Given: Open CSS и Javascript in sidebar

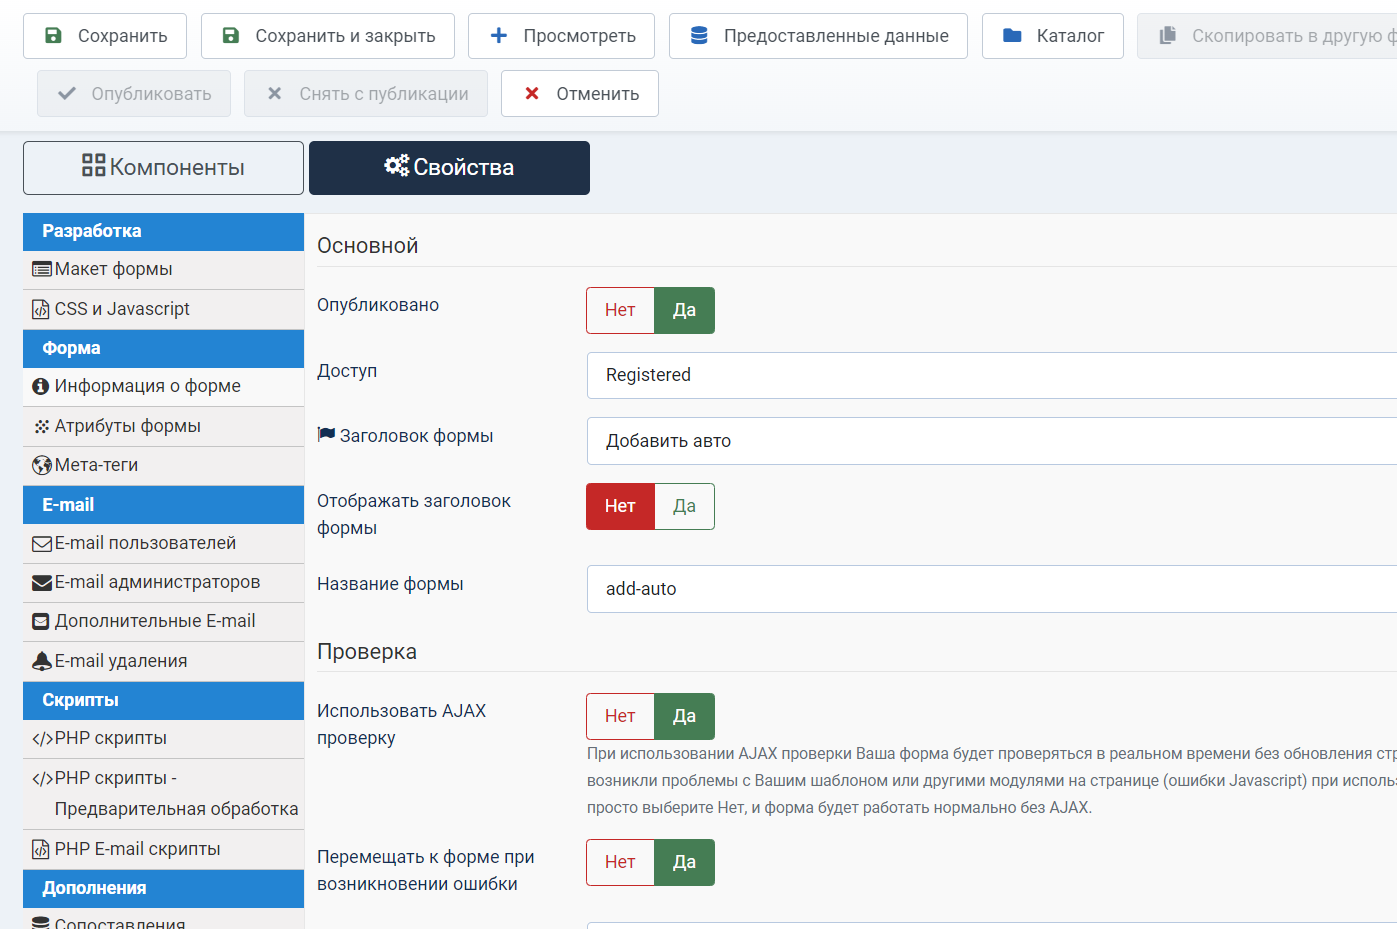Looking at the screenshot, I should pyautogui.click(x=122, y=309).
